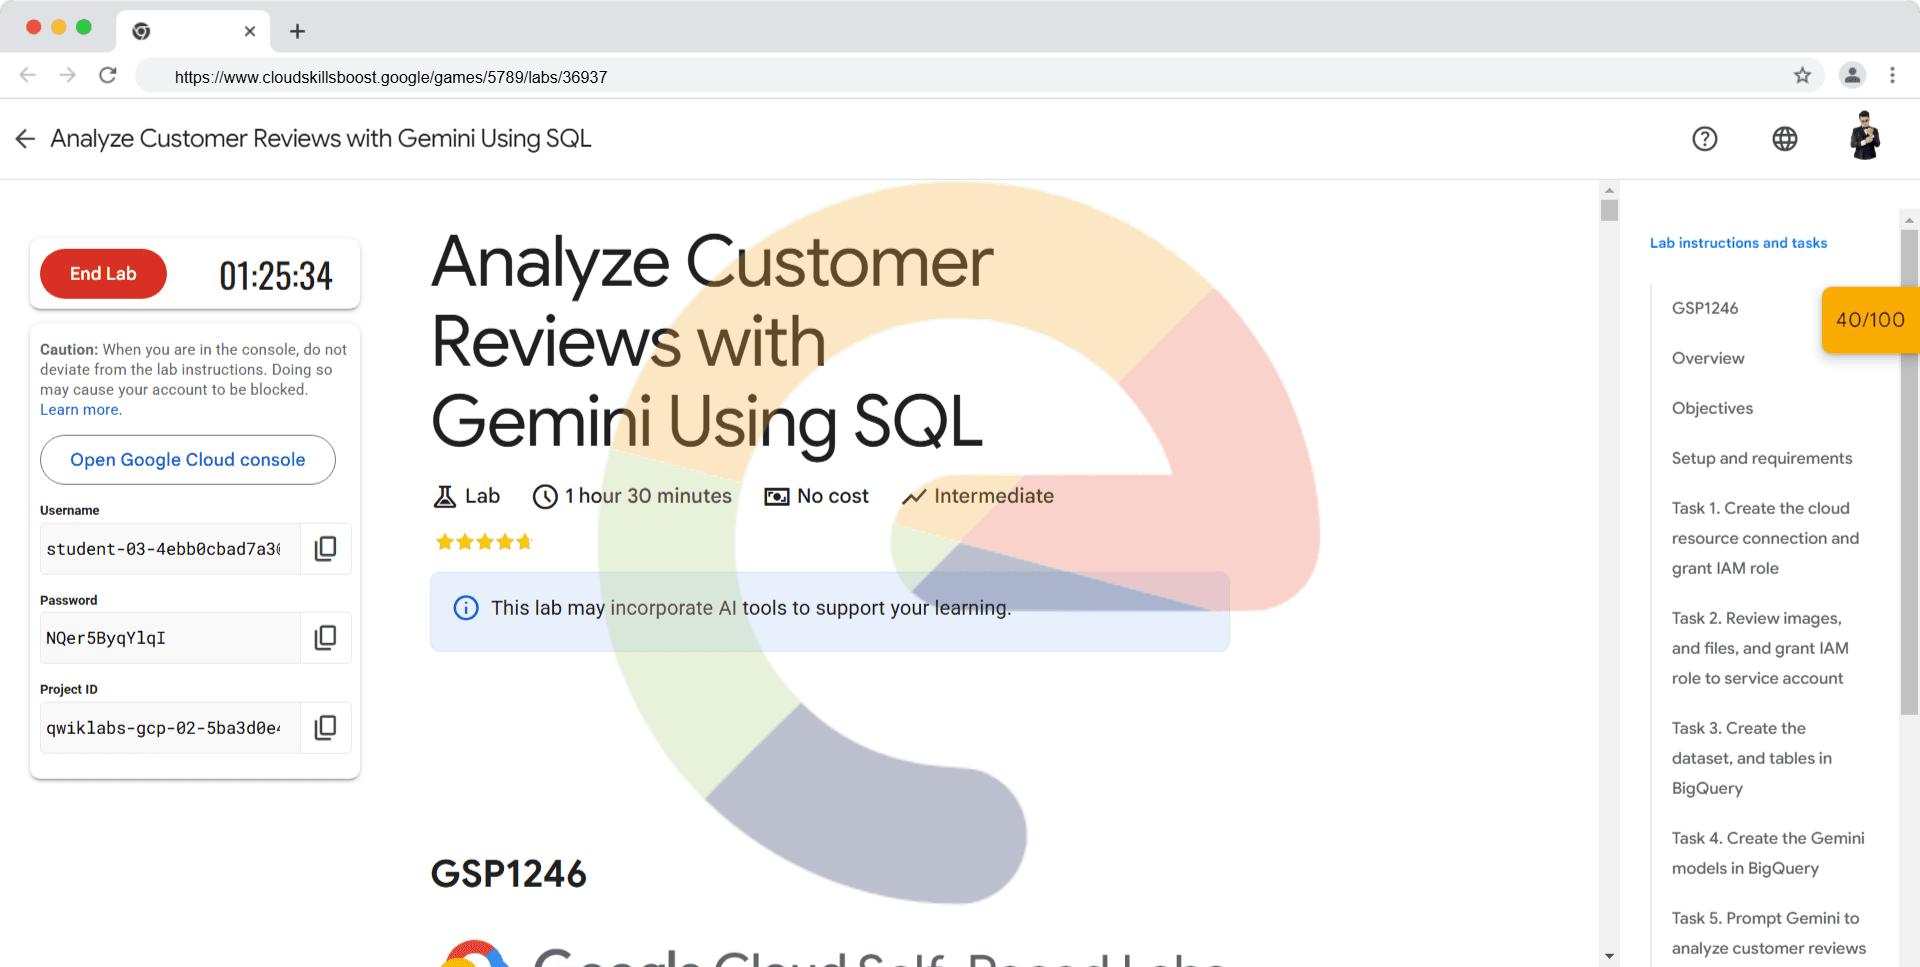
Task: Click the five-star rating
Action: pyautogui.click(x=484, y=542)
